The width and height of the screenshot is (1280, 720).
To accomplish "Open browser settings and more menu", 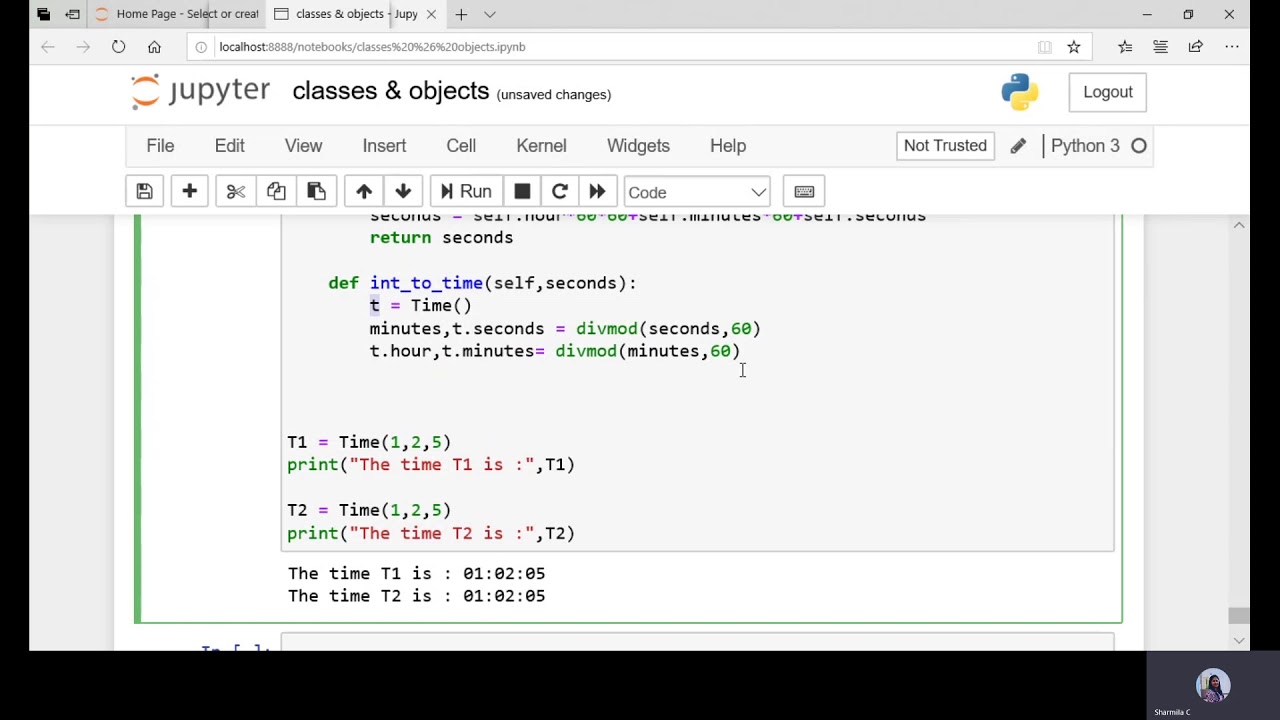I will pos(1232,47).
